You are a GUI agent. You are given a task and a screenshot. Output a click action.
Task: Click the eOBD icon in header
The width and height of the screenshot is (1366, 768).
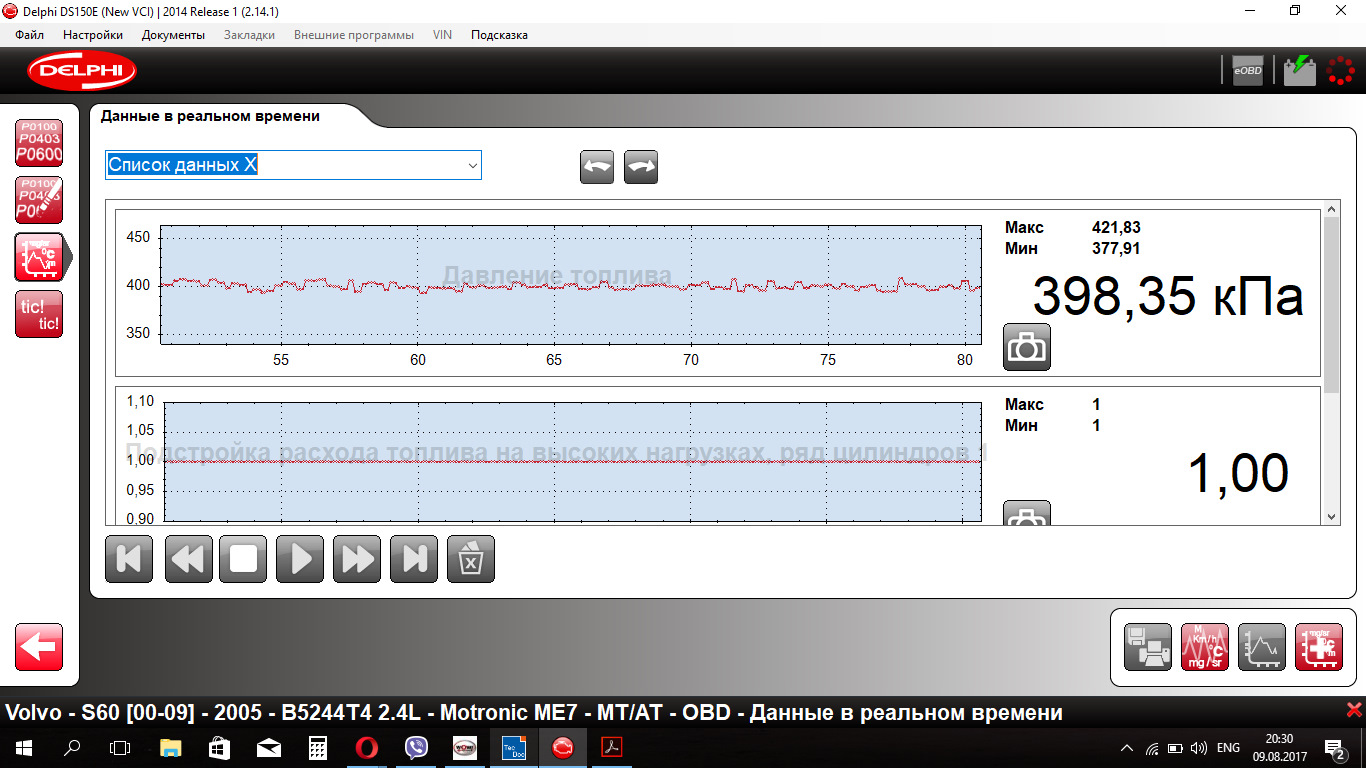(x=1248, y=71)
